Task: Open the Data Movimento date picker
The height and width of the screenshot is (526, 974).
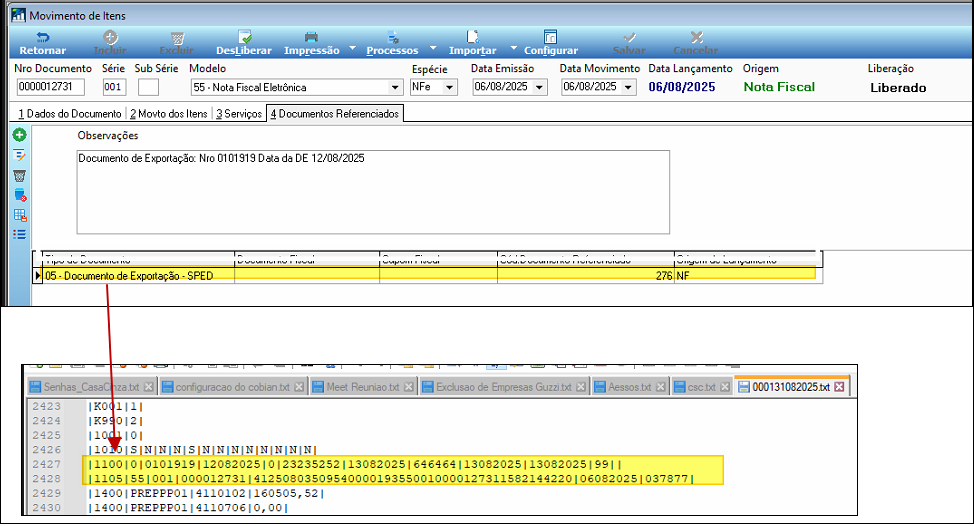Action: pyautogui.click(x=628, y=88)
